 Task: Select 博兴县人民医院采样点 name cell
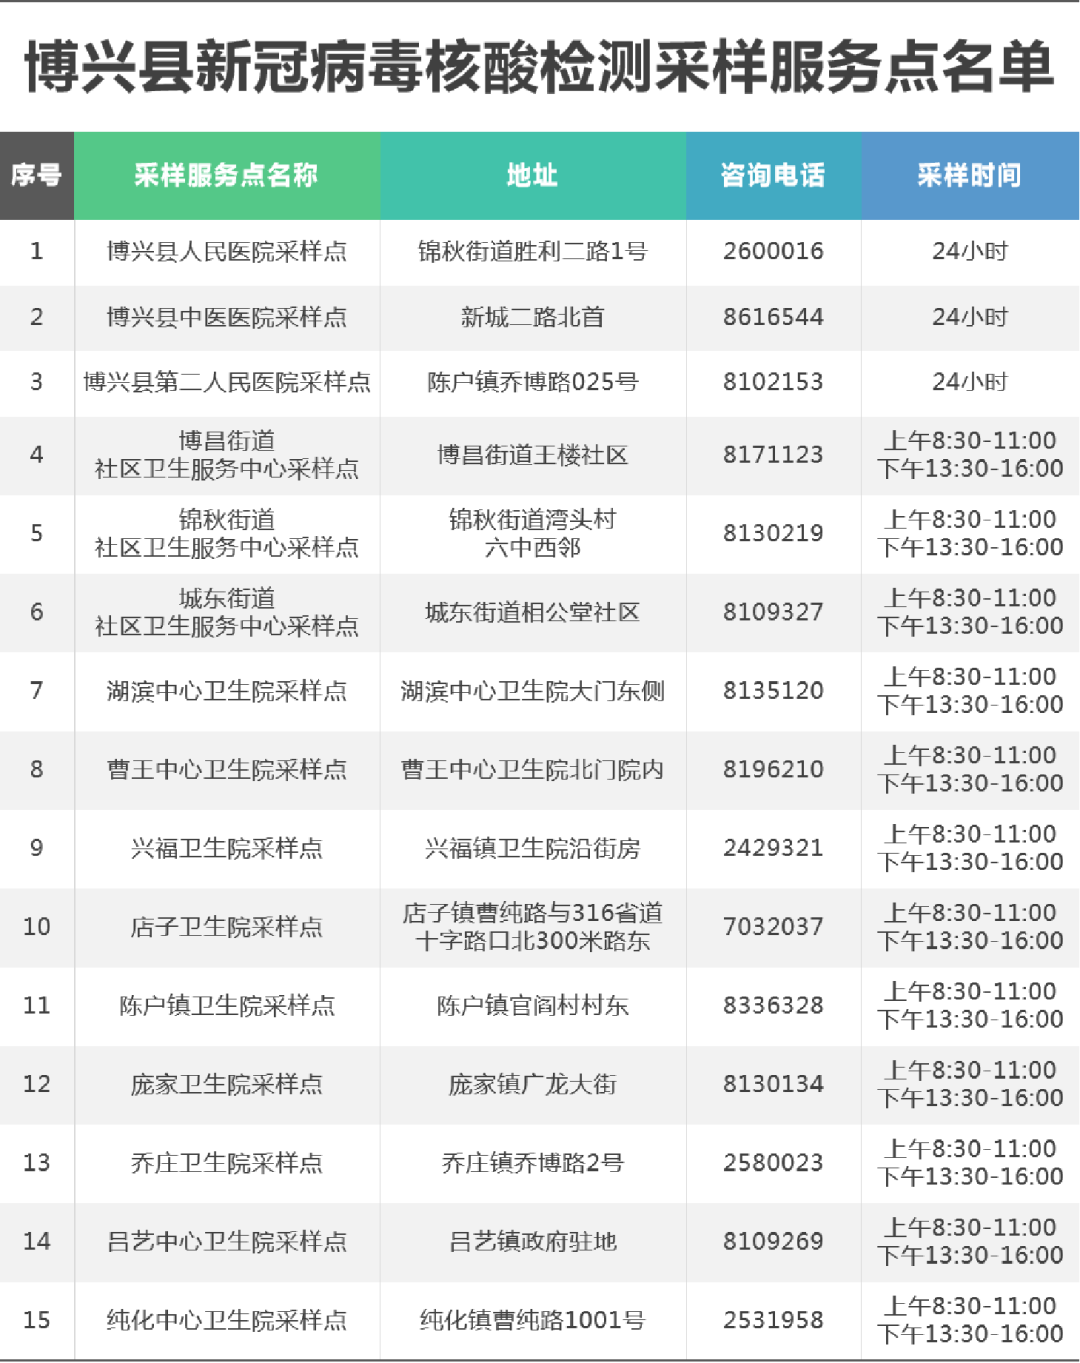click(226, 252)
